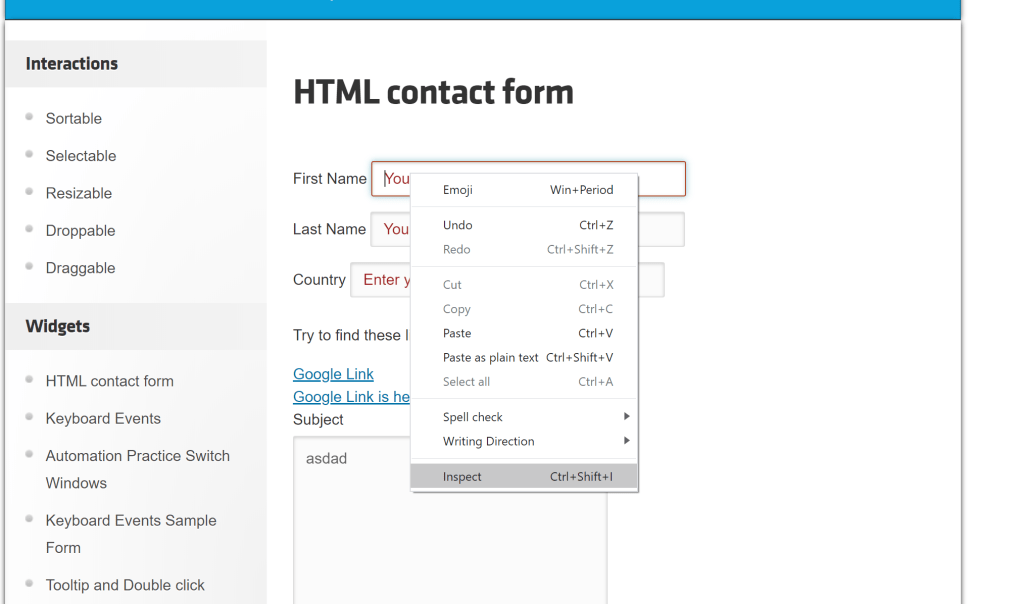This screenshot has height=604, width=1024.
Task: Select Undo in the context menu
Action: [458, 225]
